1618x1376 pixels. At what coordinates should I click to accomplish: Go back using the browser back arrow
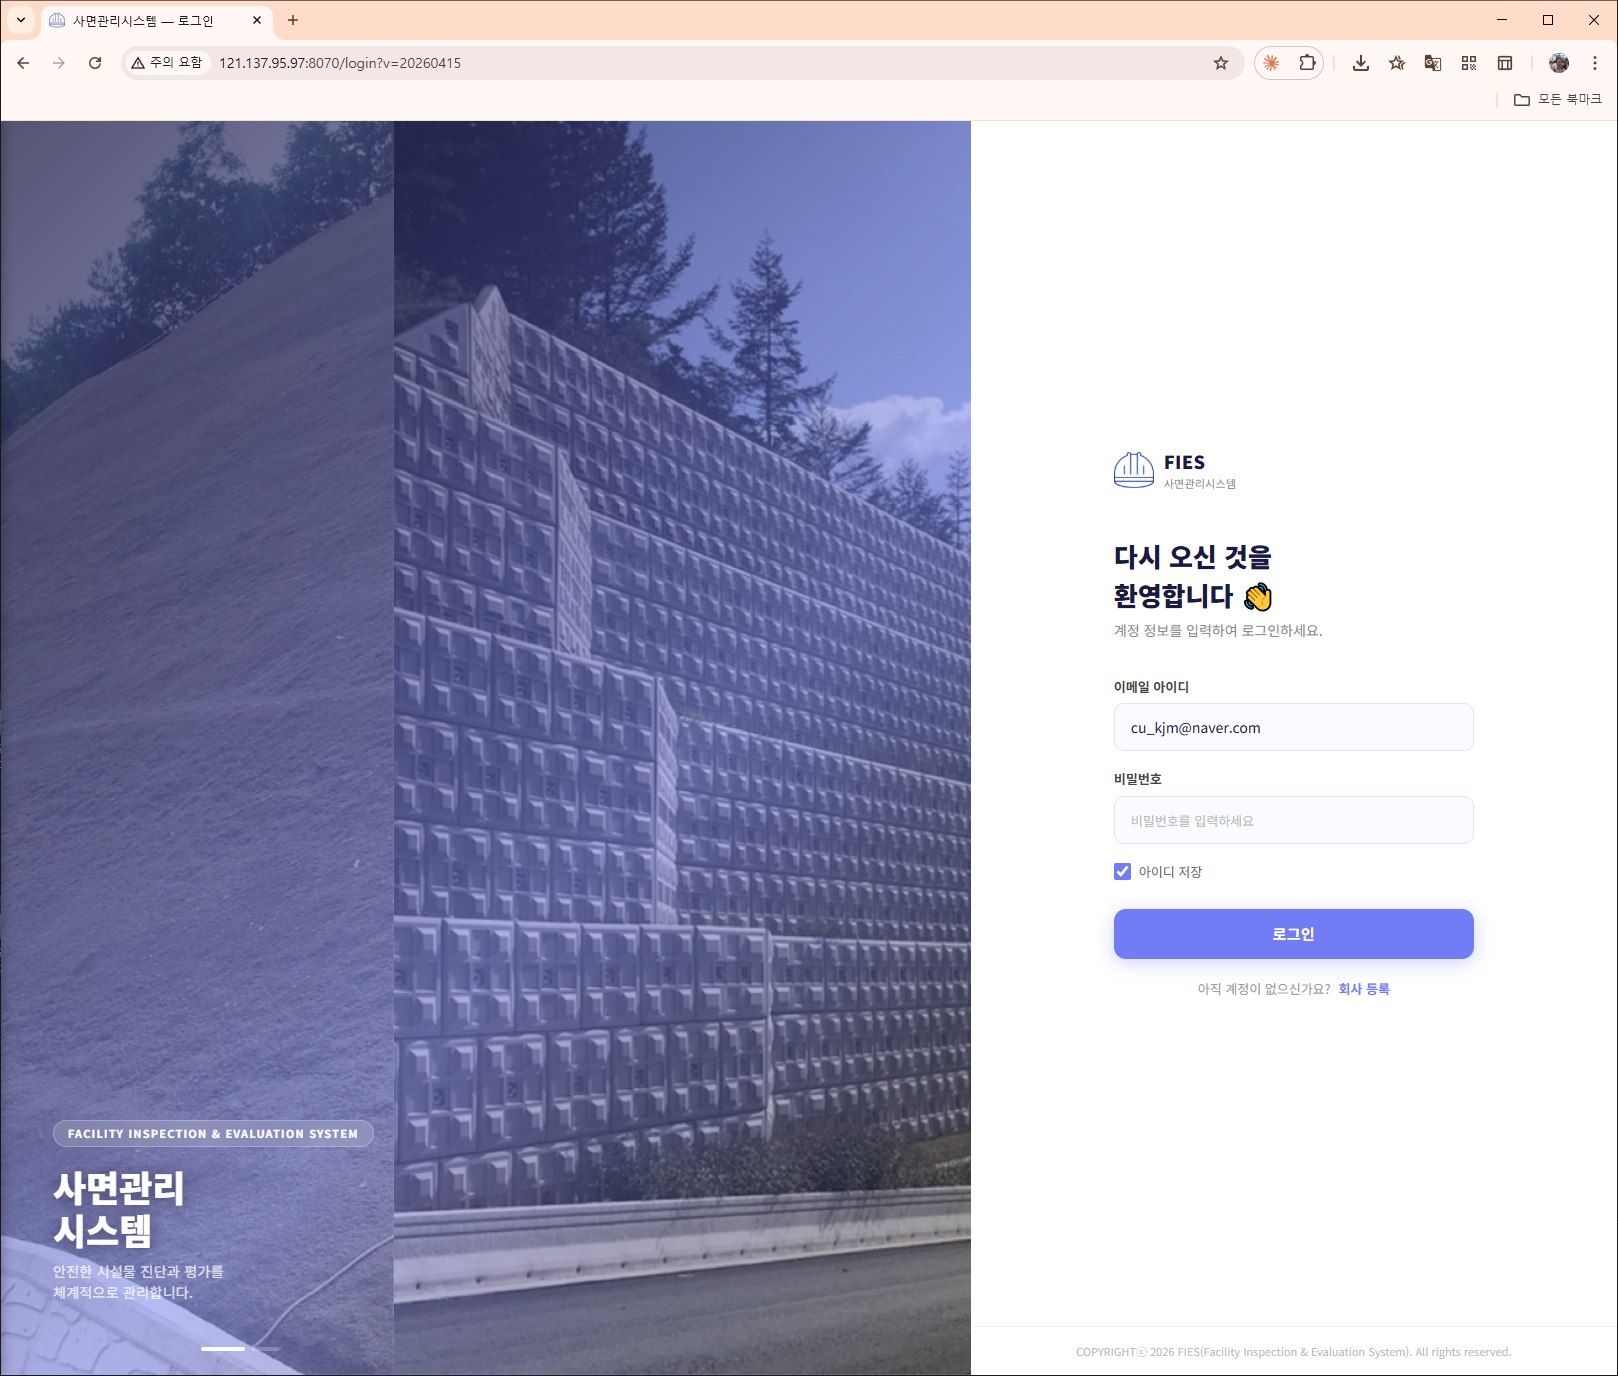tap(23, 63)
